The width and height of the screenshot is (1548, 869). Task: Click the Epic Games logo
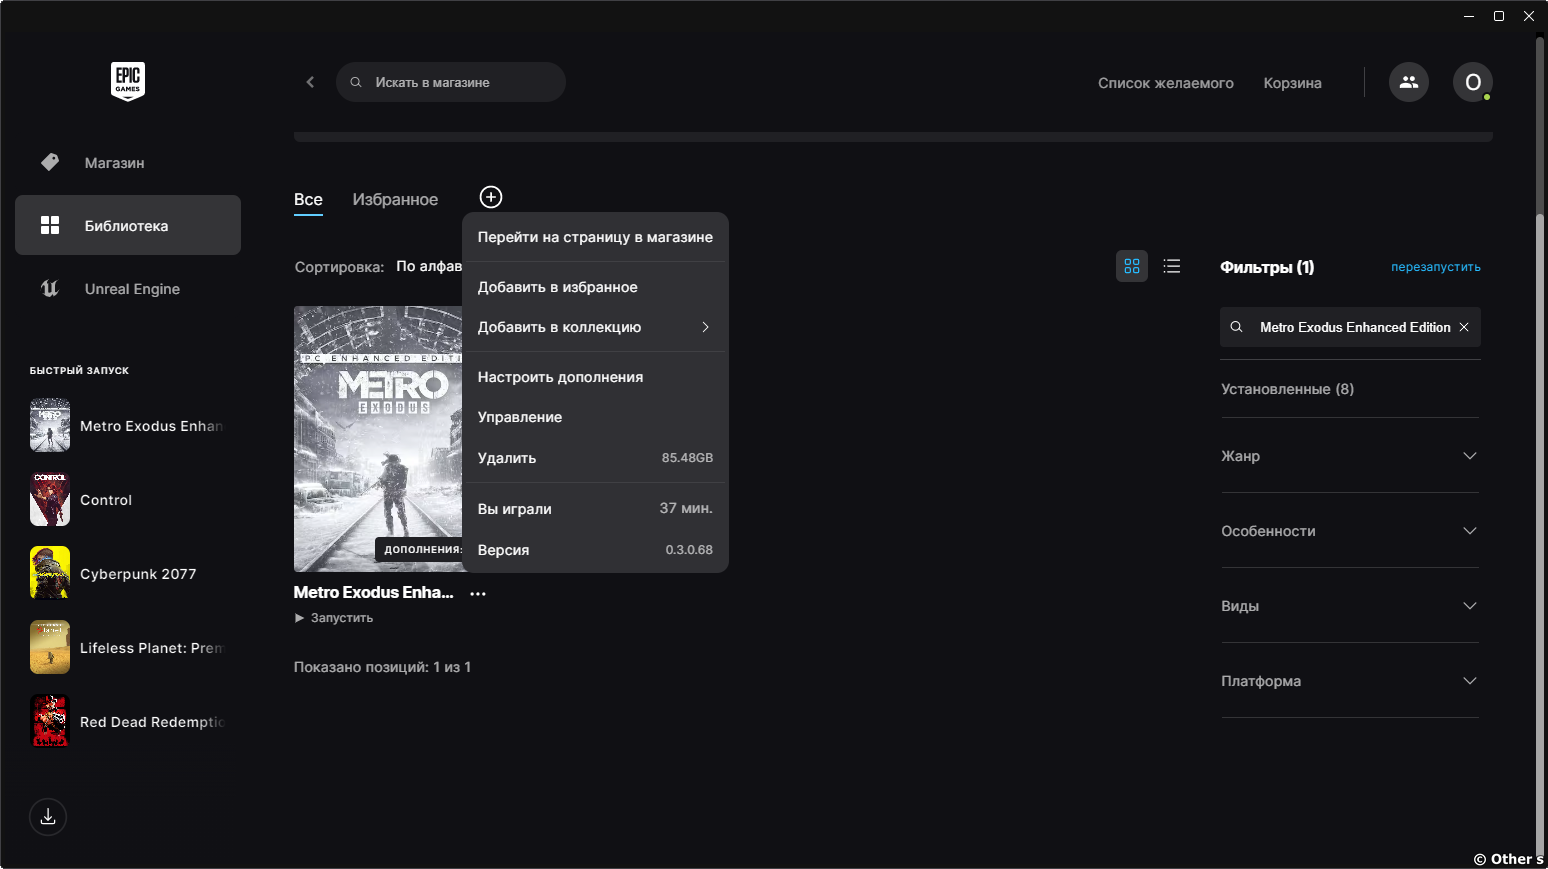pyautogui.click(x=128, y=81)
